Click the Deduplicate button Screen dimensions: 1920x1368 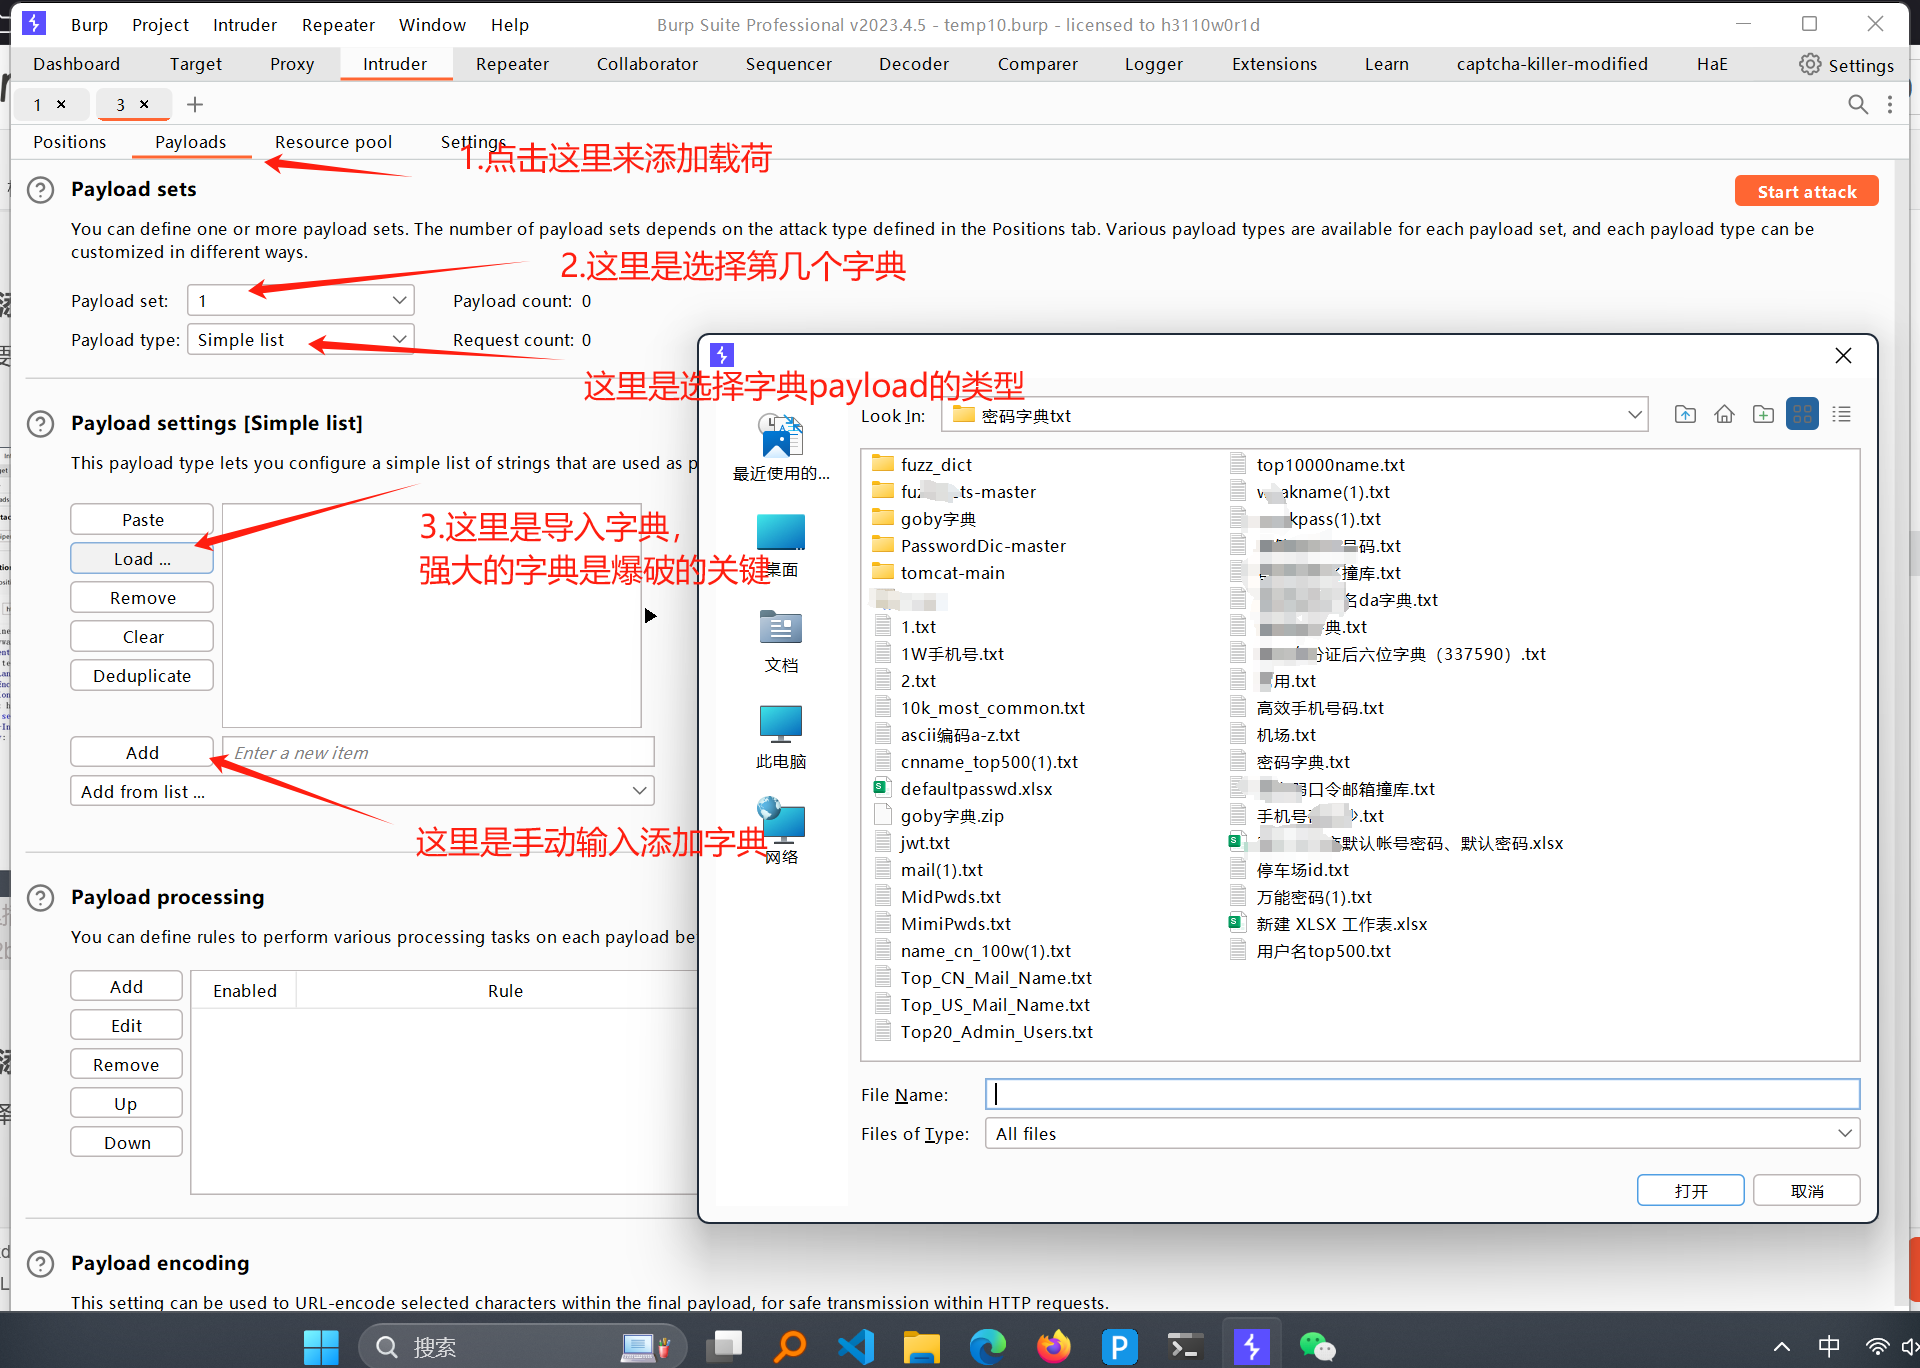pyautogui.click(x=142, y=675)
